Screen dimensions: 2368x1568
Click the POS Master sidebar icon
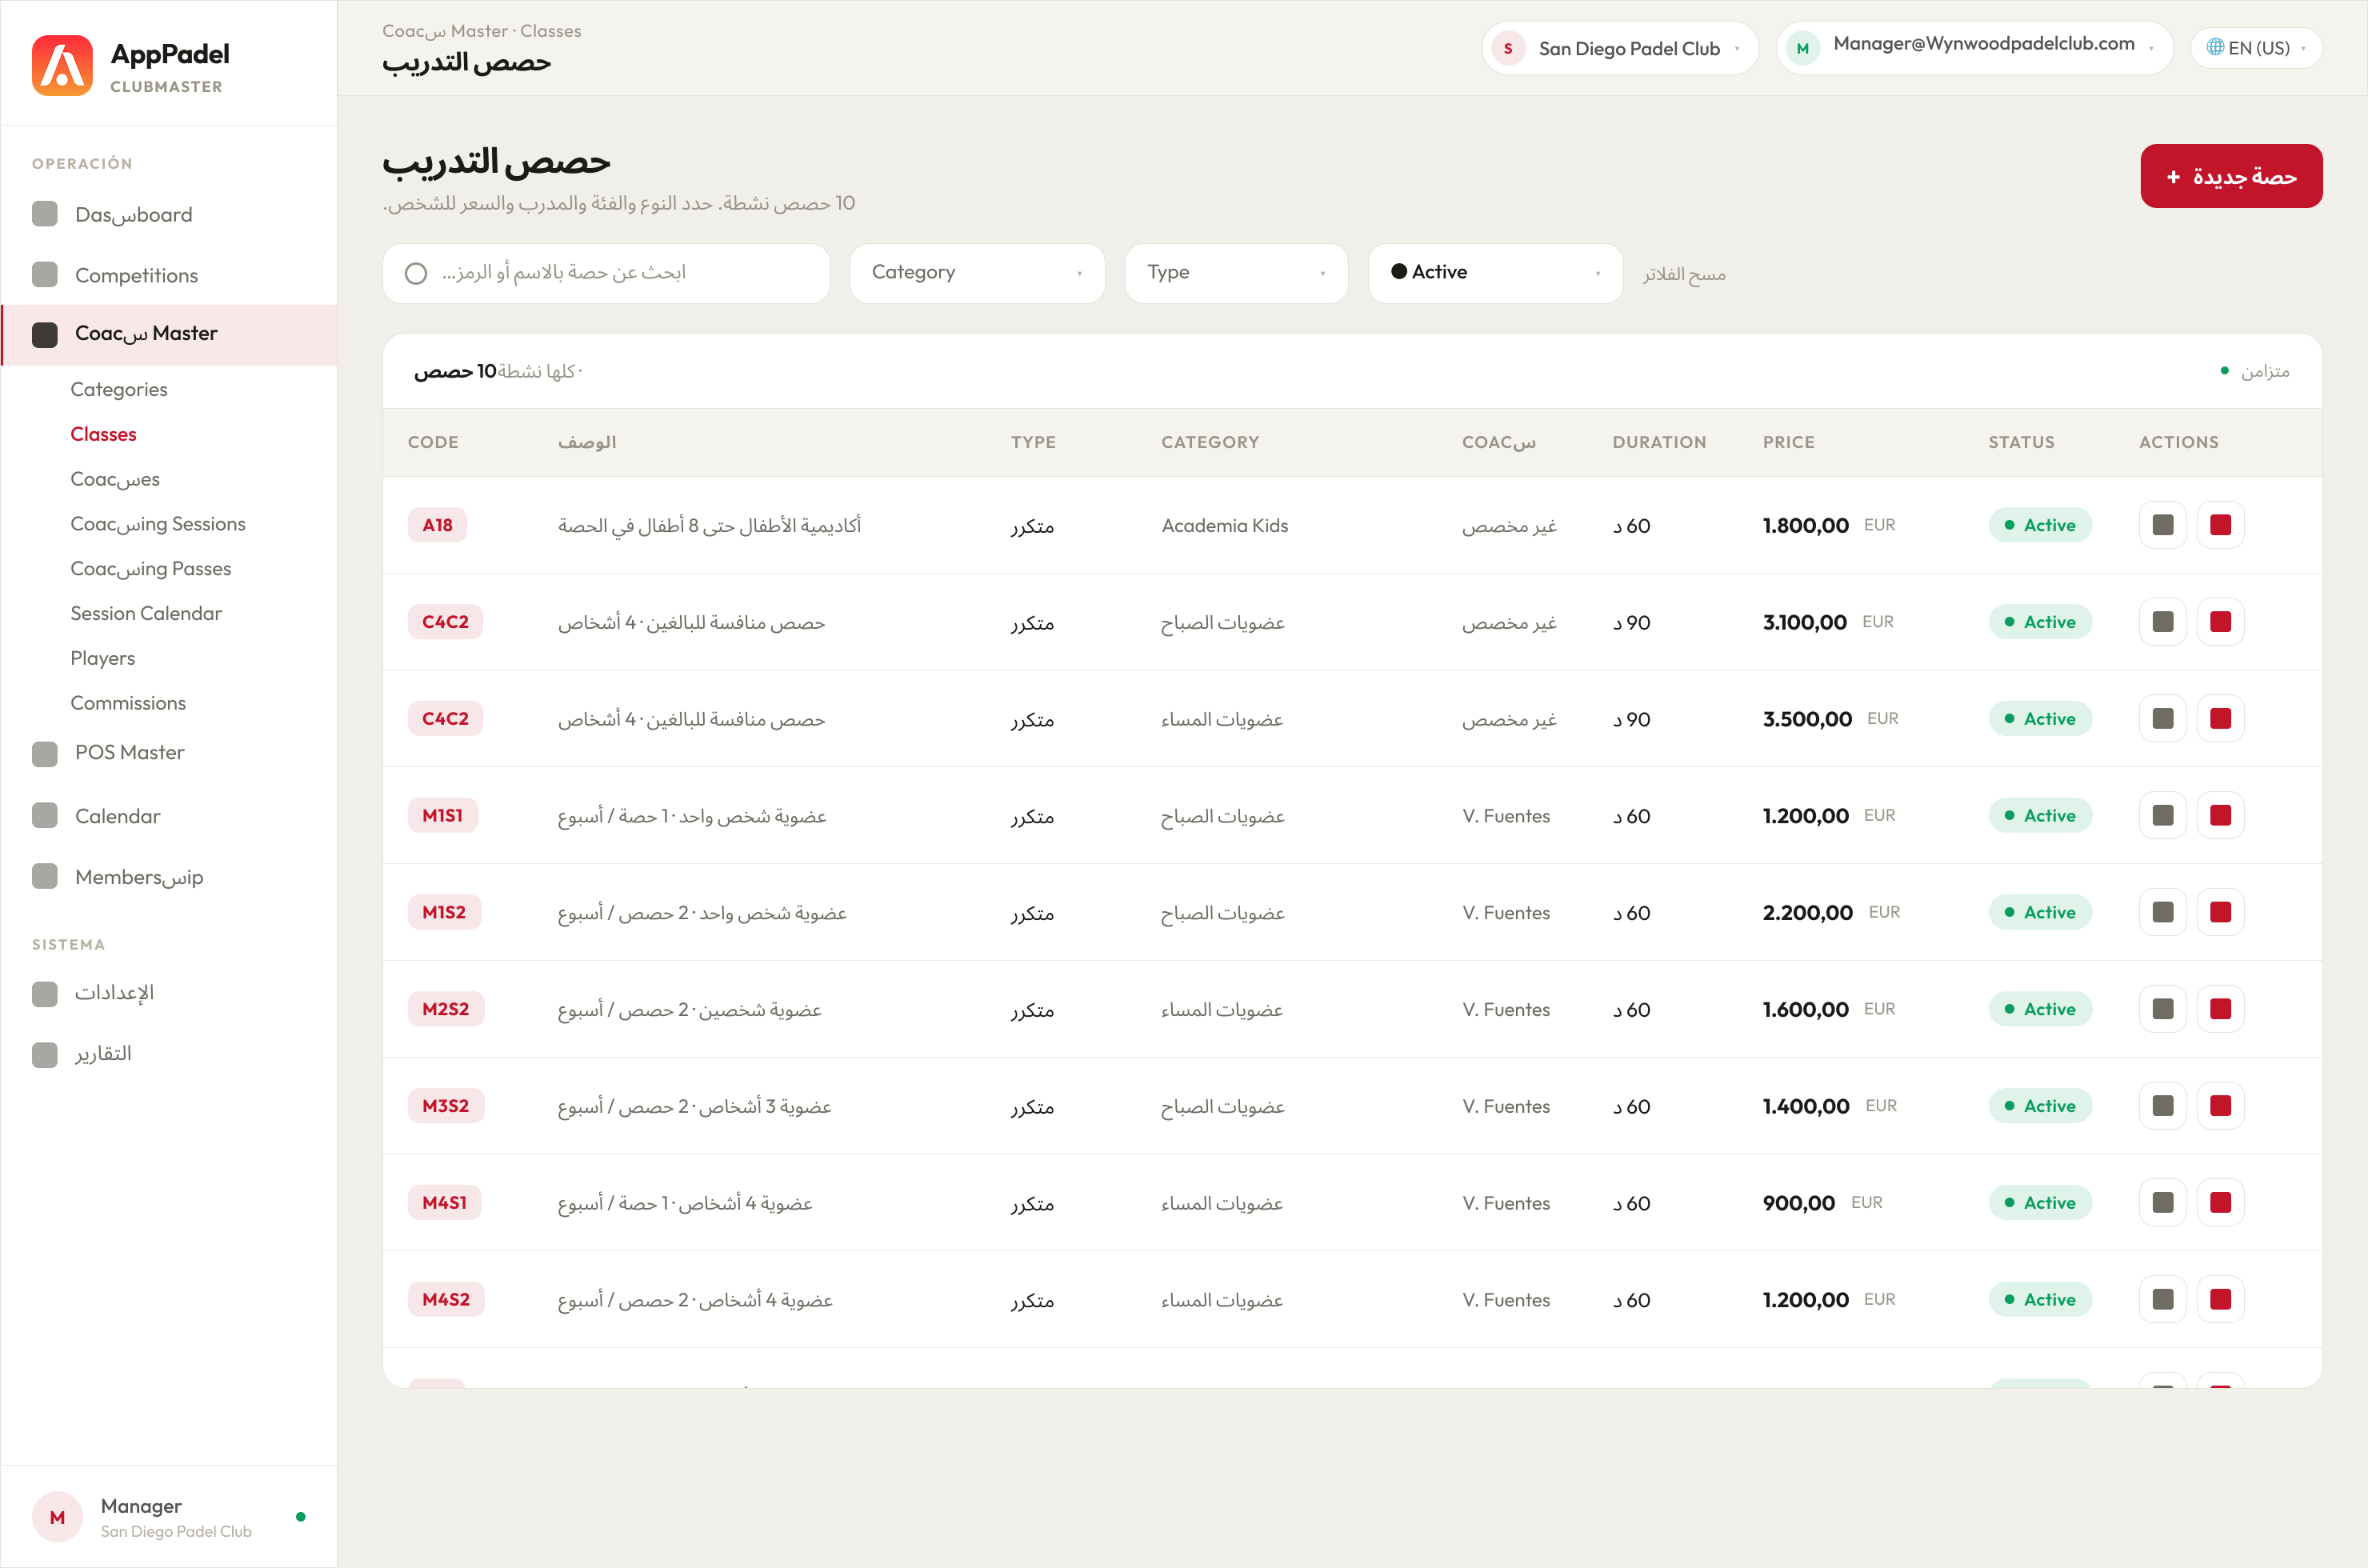45,753
